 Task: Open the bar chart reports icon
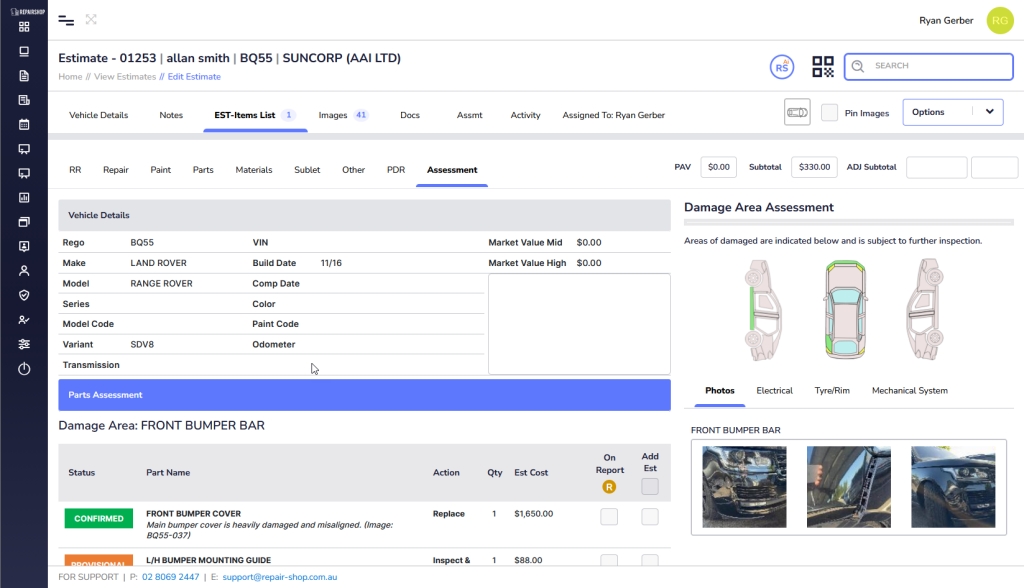point(24,197)
